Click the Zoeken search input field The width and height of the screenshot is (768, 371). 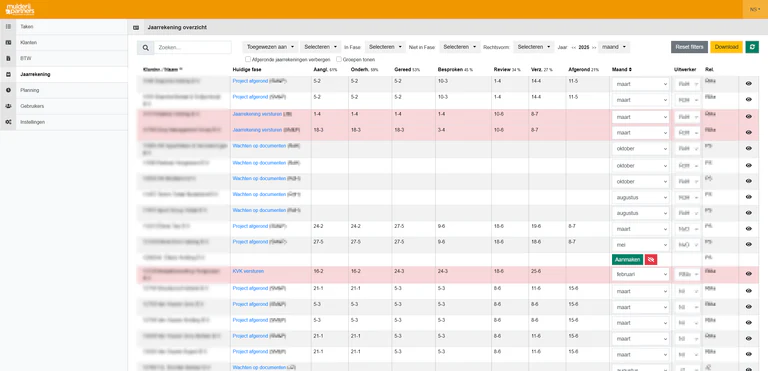click(x=192, y=48)
